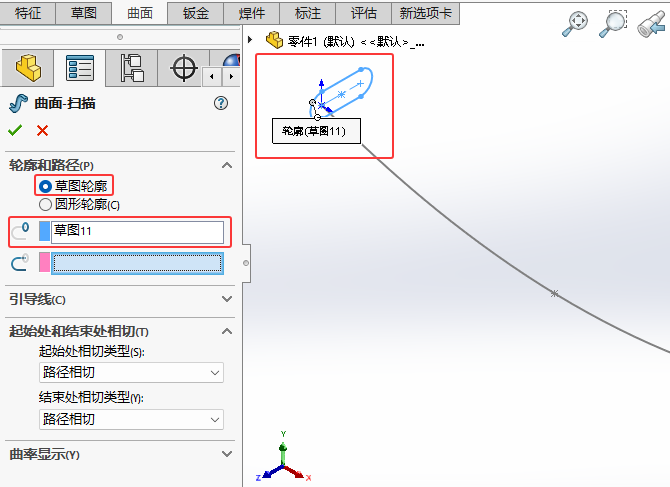Collapse the 起始处和结束处相切 section
This screenshot has width=670, height=487.
tap(227, 331)
